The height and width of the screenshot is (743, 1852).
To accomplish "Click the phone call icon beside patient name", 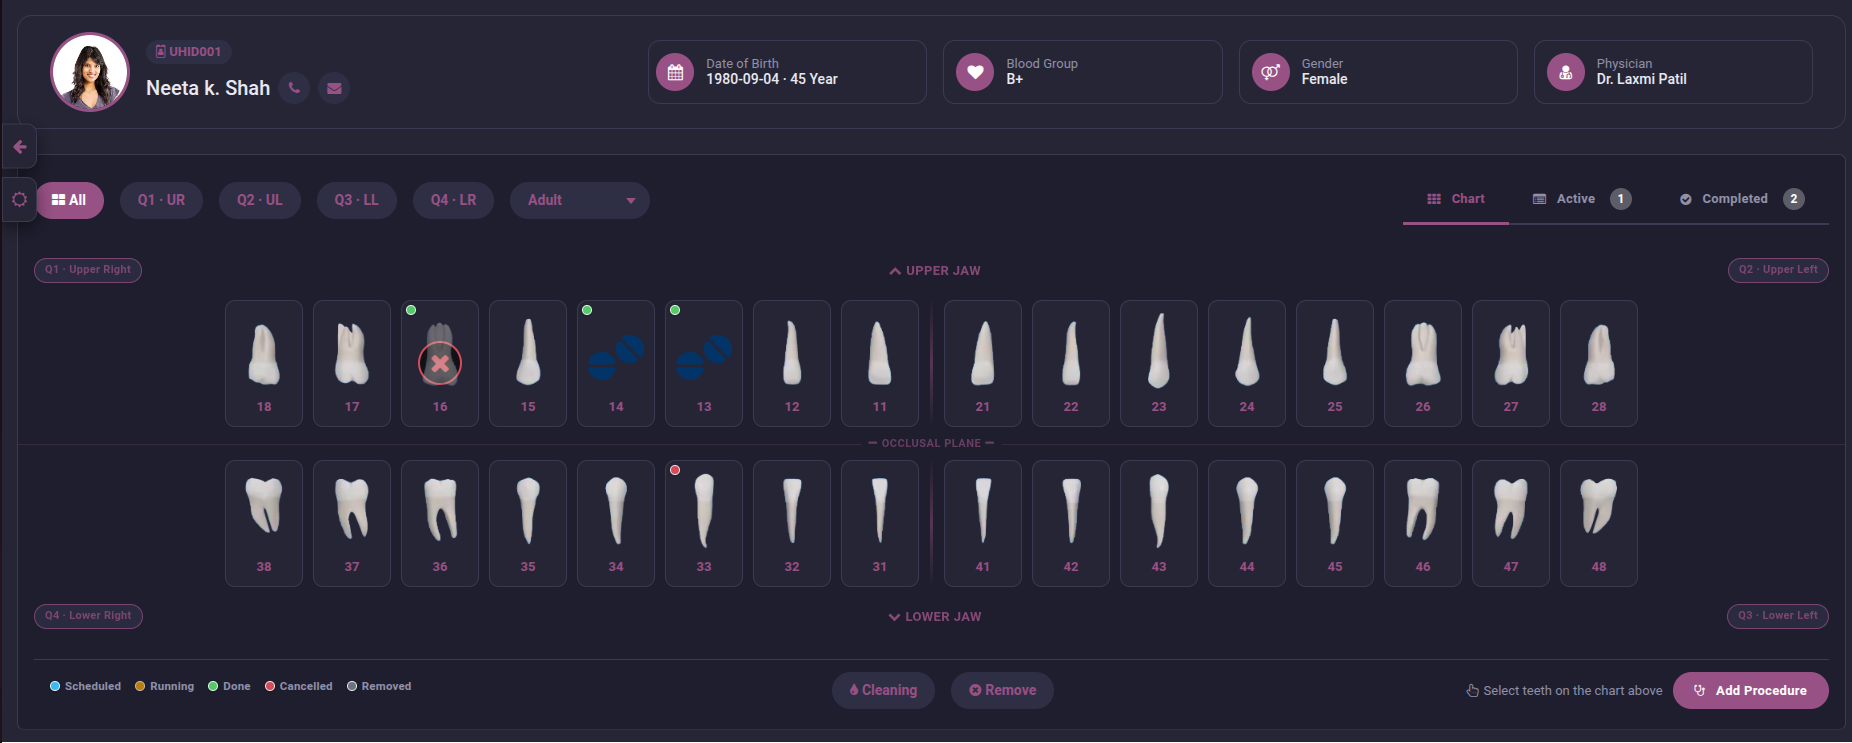I will click(294, 88).
